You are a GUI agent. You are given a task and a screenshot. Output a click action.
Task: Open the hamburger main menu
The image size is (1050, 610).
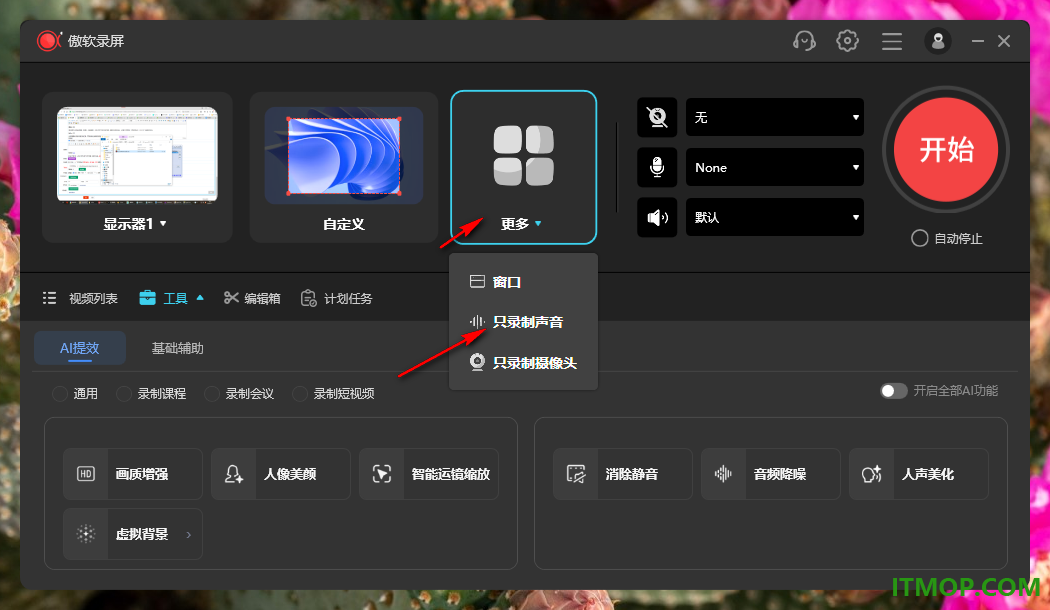891,42
